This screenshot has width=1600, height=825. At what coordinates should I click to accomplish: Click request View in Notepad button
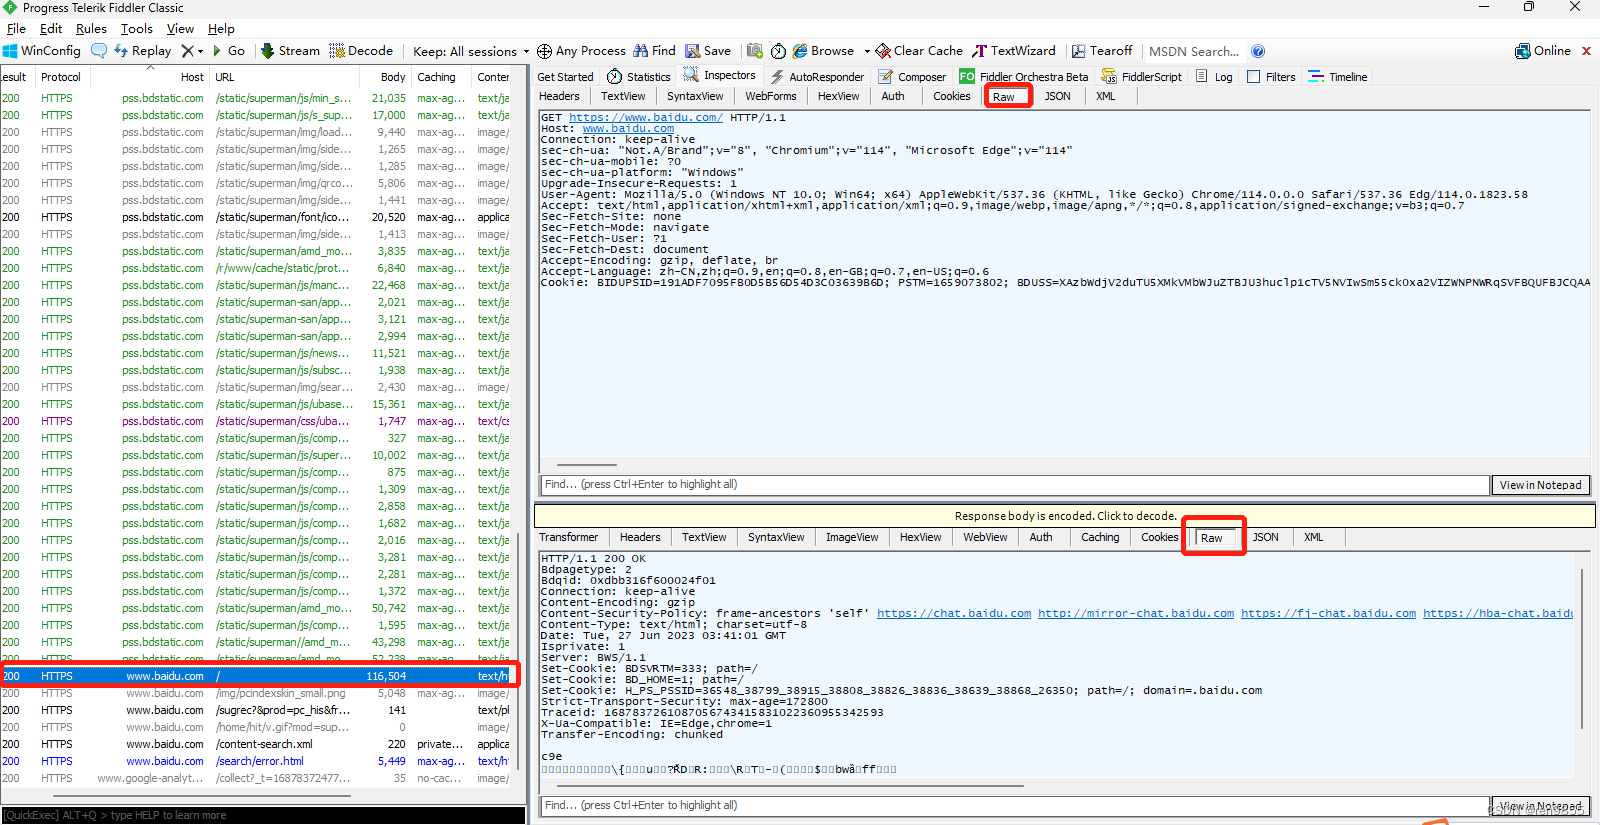point(1540,485)
